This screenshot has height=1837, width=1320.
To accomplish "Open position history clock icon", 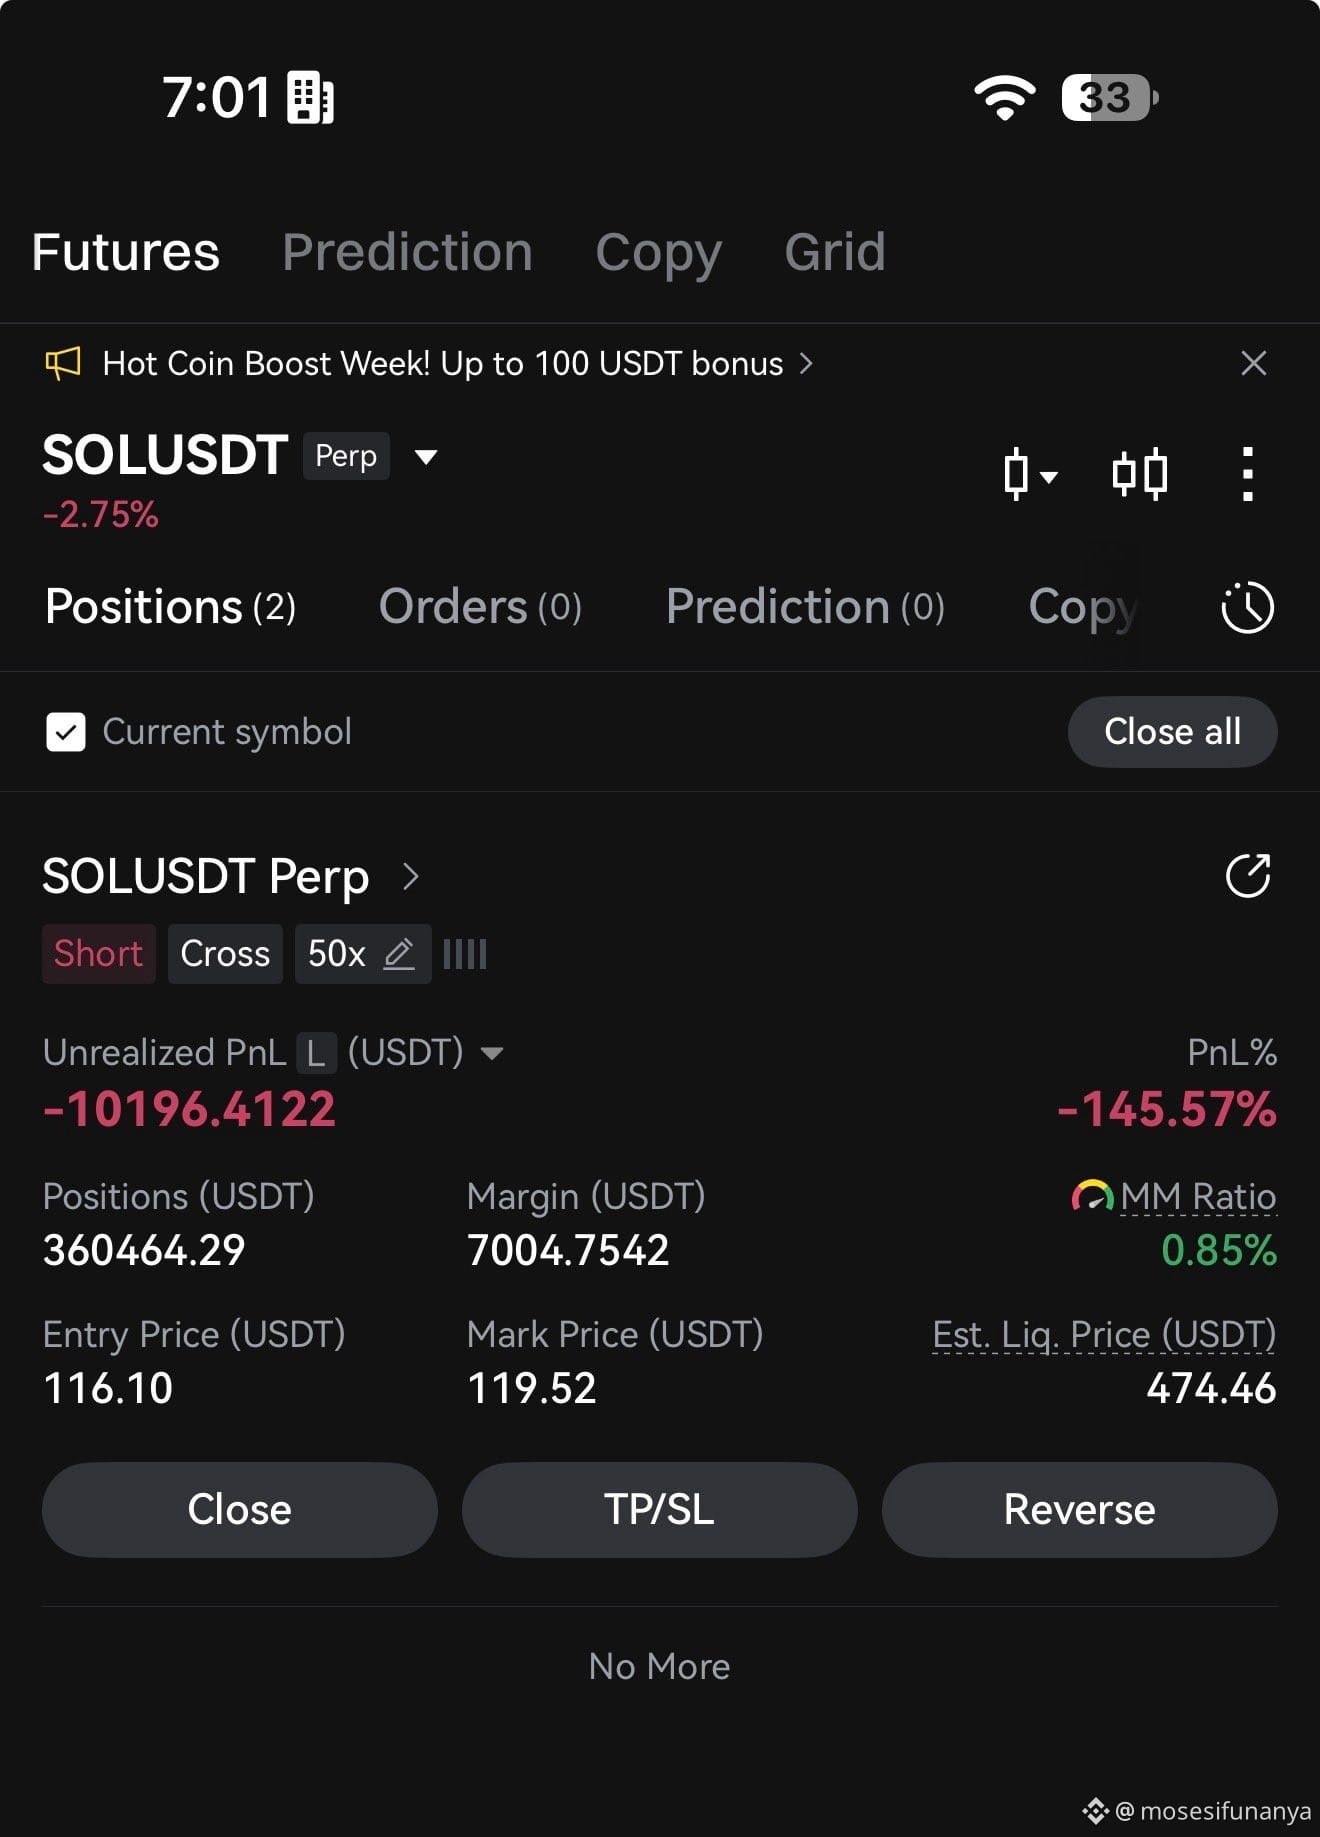I will tap(1247, 607).
